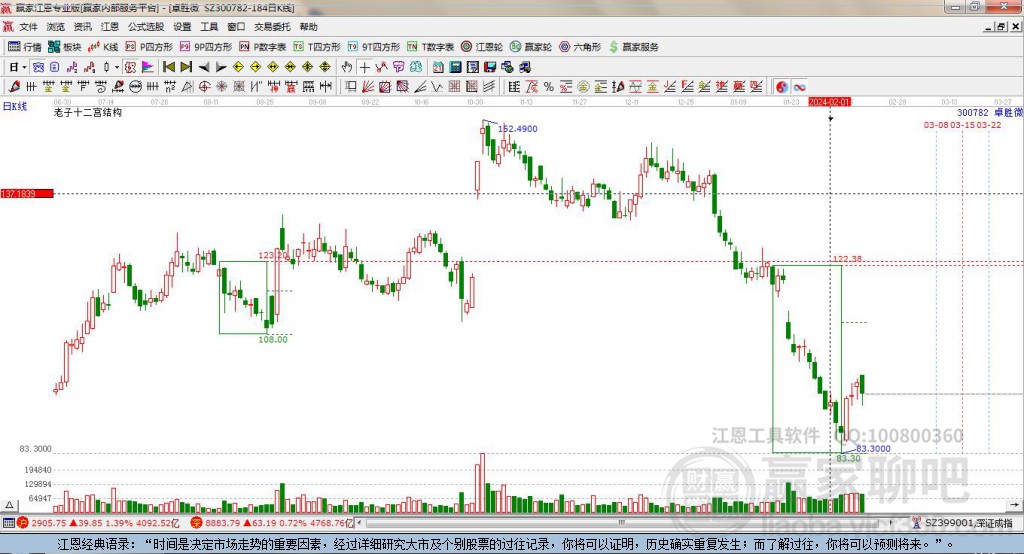Click the 沪 Shanghai index badge

[23, 523]
